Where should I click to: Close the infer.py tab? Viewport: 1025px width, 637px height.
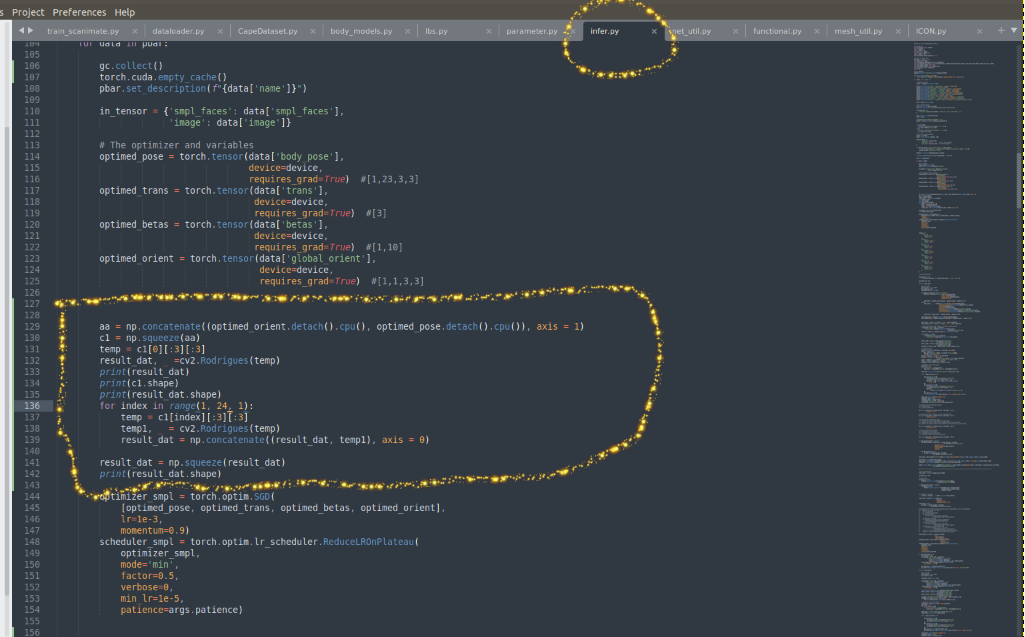tap(654, 31)
